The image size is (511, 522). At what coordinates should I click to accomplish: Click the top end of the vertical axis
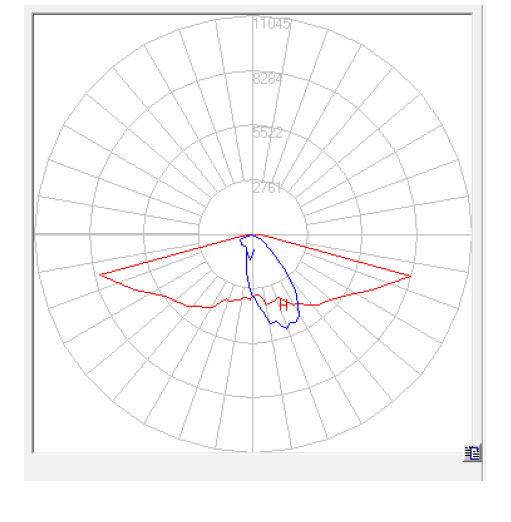click(x=253, y=17)
